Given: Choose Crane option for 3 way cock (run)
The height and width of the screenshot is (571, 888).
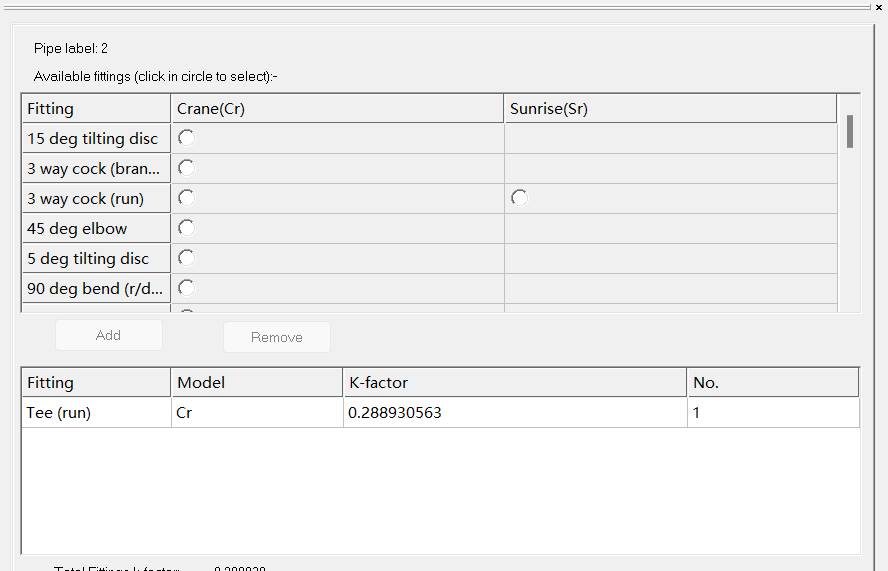Looking at the screenshot, I should (186, 198).
